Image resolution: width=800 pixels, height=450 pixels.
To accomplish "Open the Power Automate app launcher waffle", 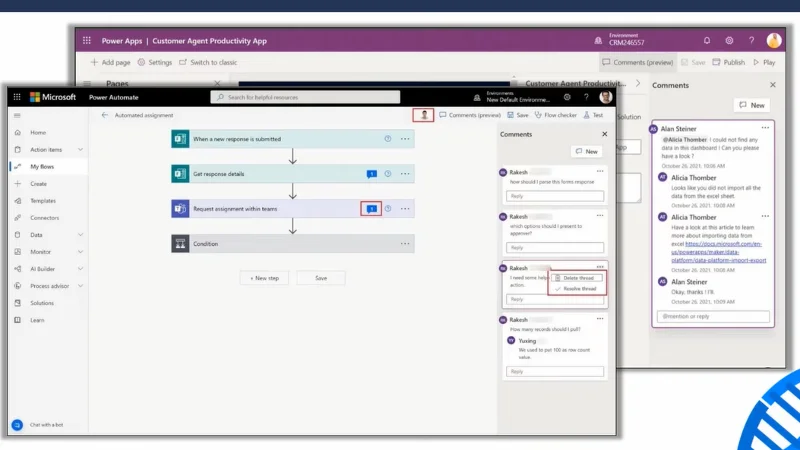I will 17,97.
